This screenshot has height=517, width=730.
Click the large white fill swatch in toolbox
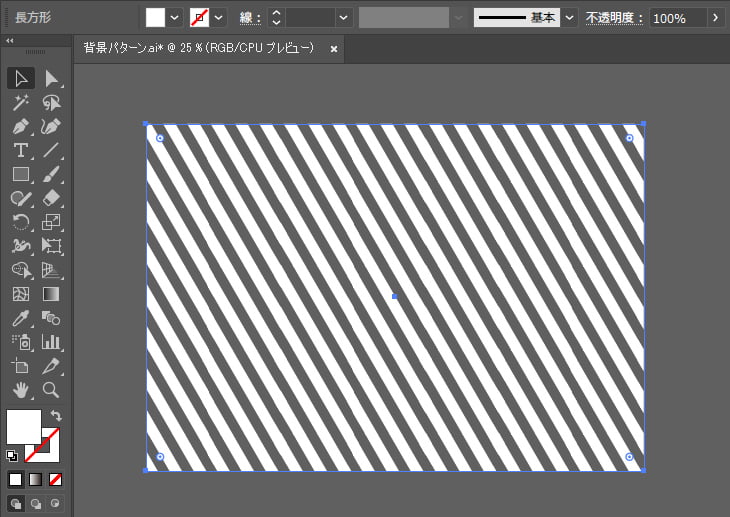coord(24,426)
